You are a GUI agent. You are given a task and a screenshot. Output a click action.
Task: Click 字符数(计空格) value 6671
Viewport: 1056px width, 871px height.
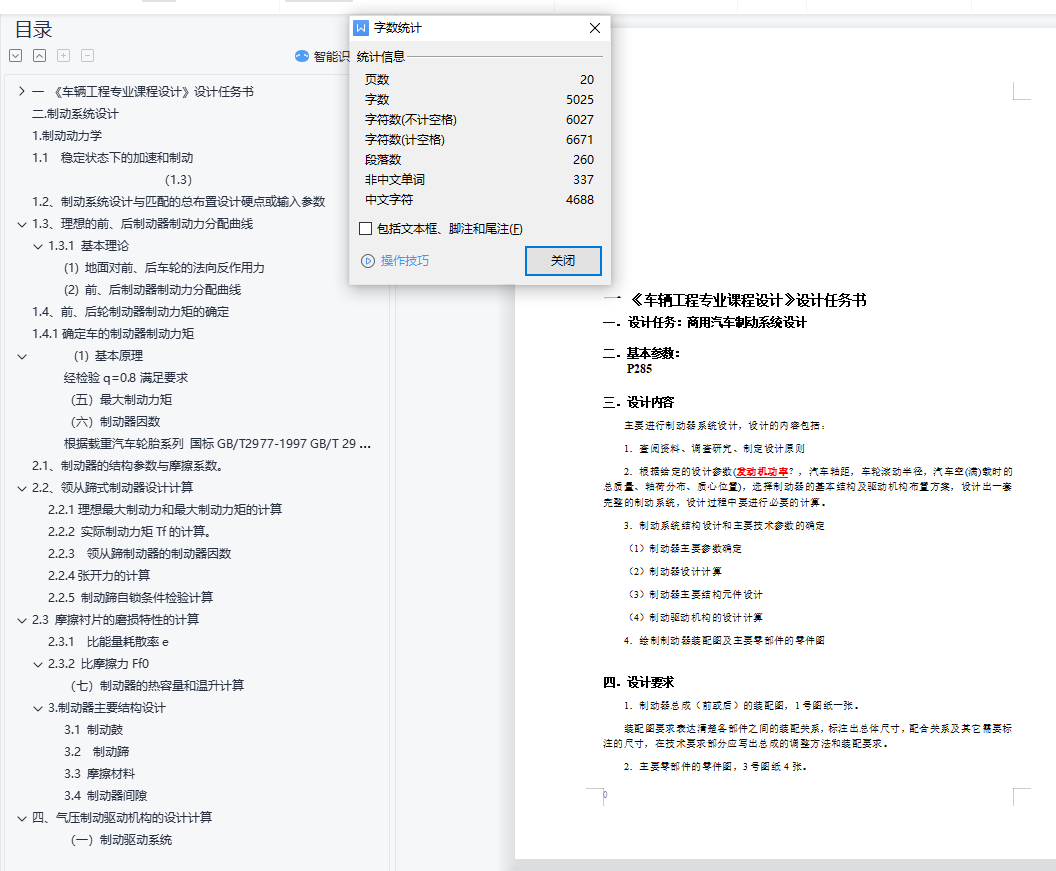580,139
